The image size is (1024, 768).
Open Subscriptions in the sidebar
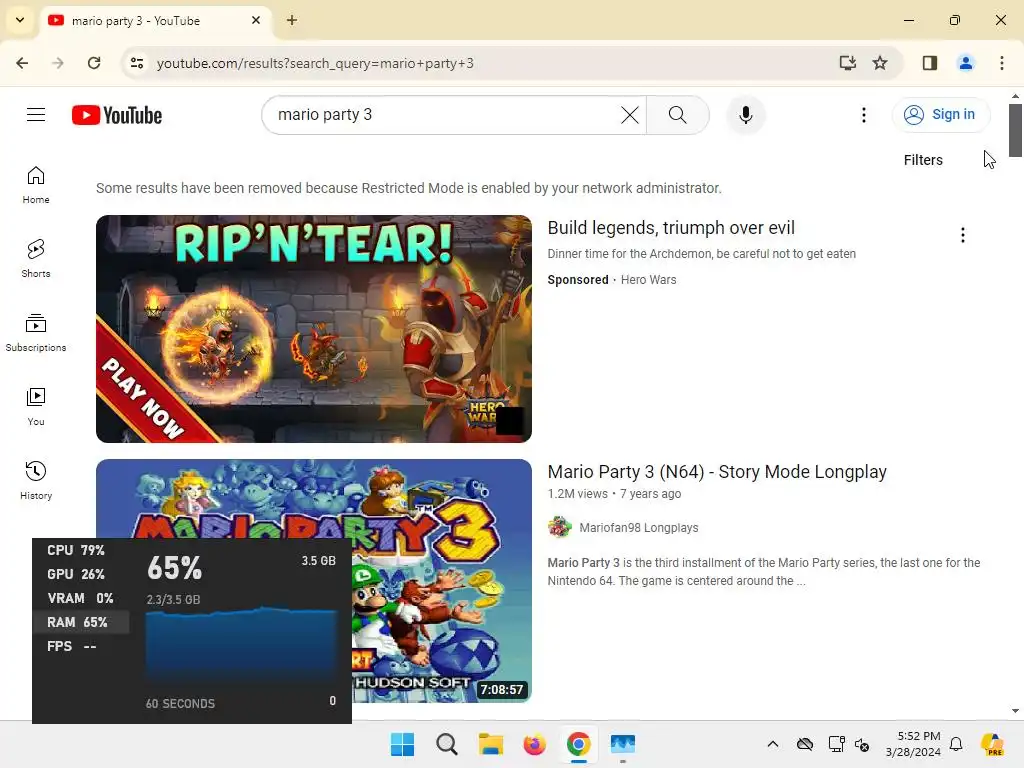point(36,332)
